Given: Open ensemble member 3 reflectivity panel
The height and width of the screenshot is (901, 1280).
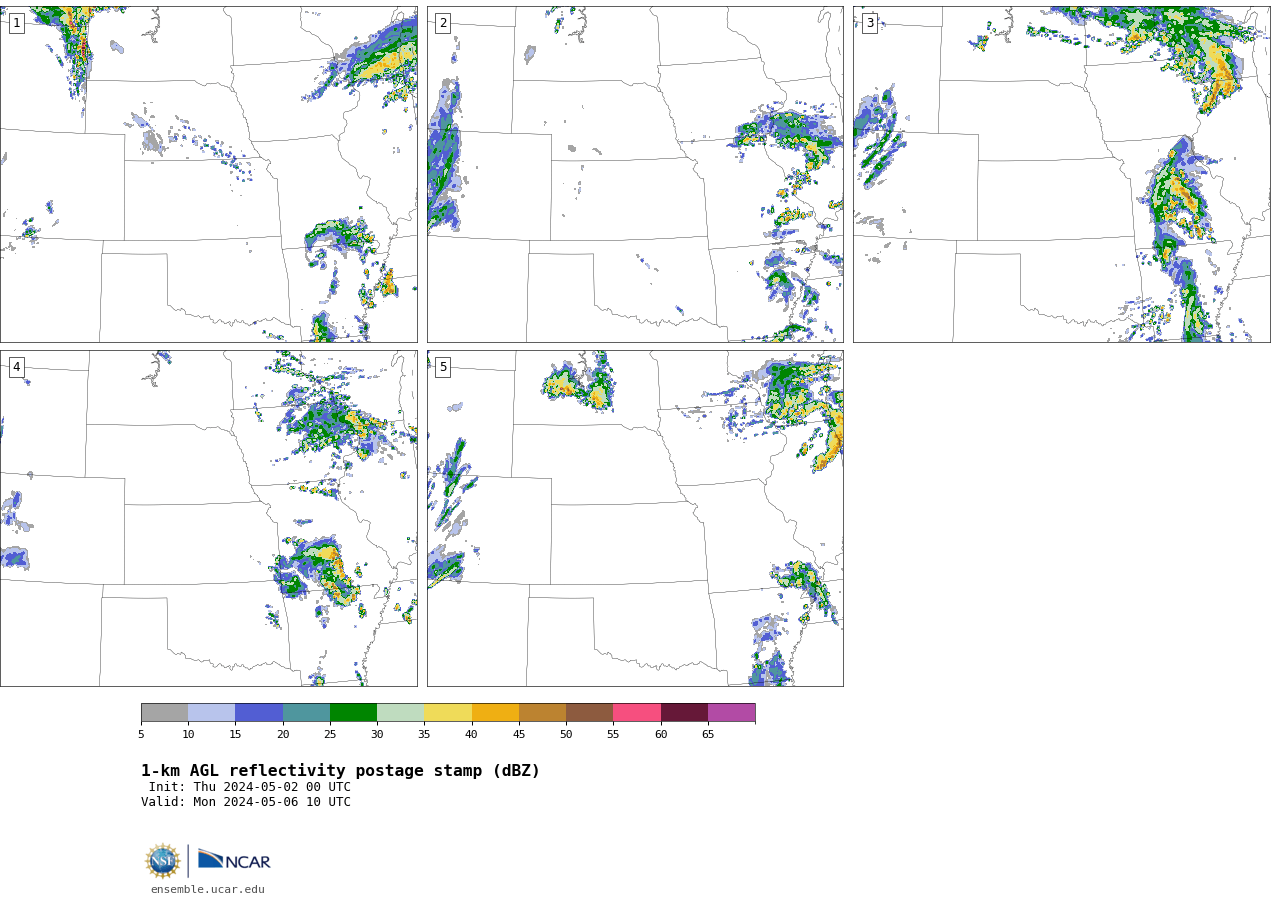Looking at the screenshot, I should click(x=1061, y=174).
